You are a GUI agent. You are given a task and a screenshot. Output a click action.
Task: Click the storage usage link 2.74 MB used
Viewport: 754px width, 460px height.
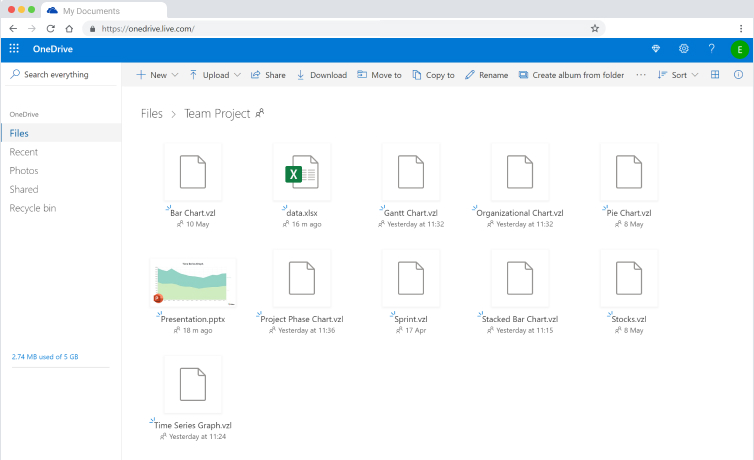(x=43, y=356)
